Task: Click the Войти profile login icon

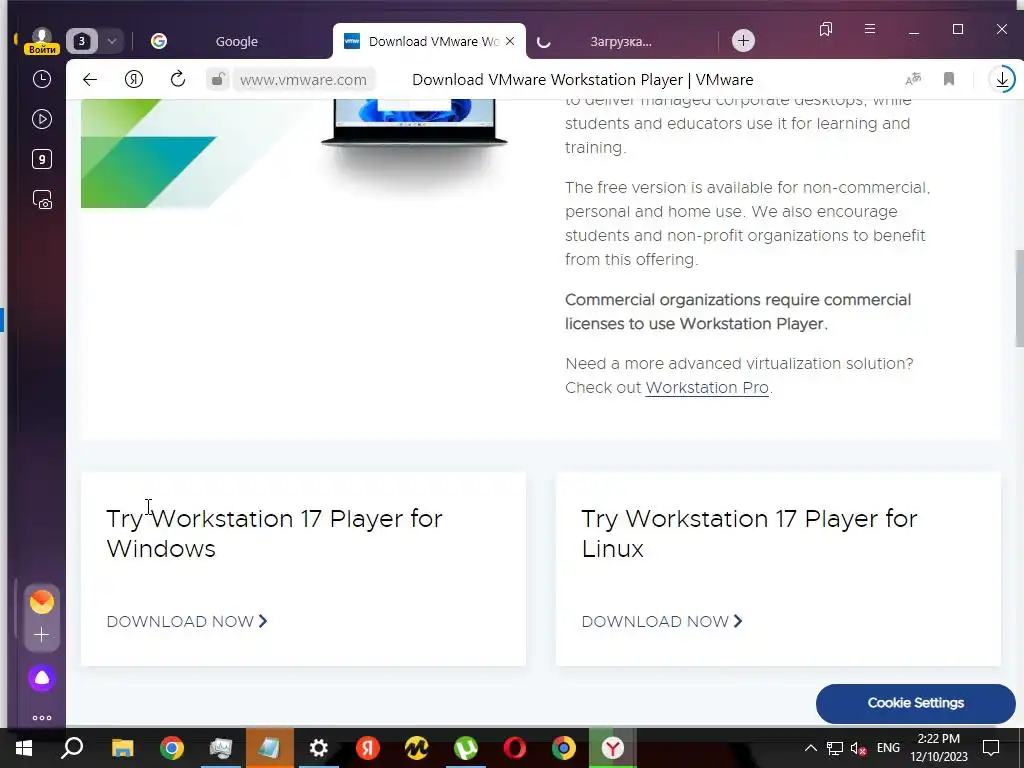Action: tap(42, 41)
